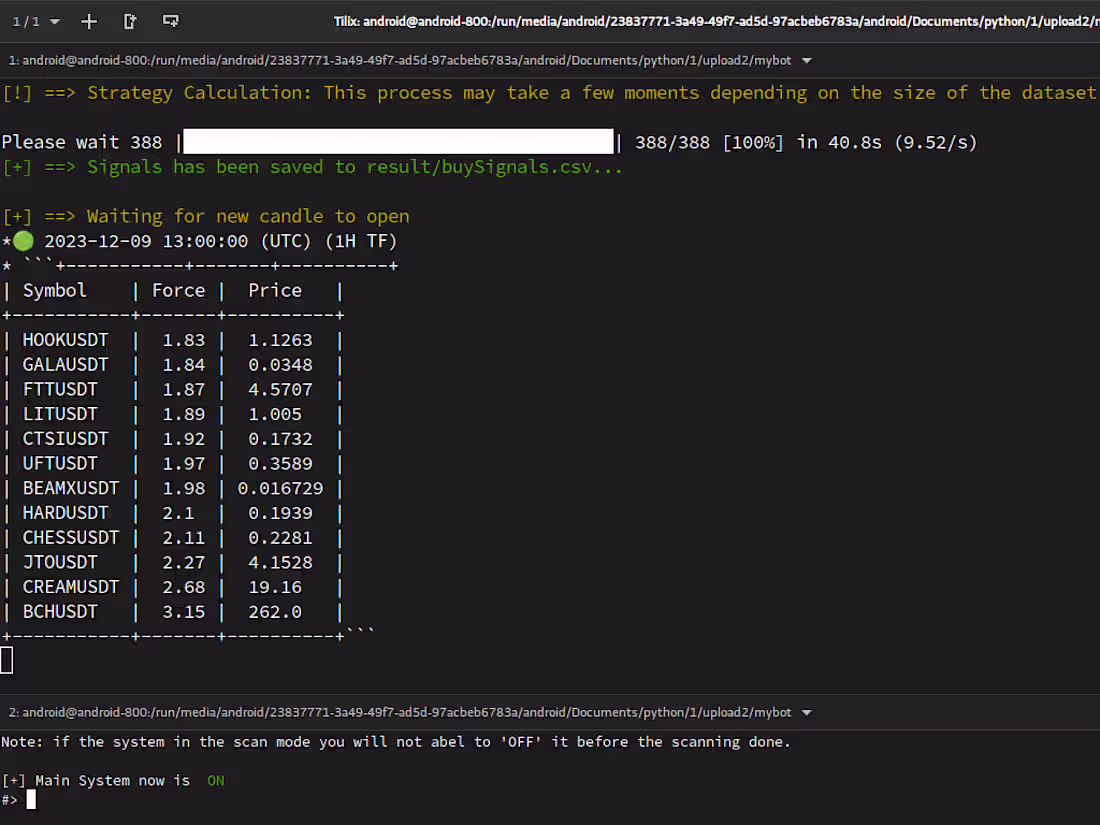Screen dimensions: 1100x825
Task: Select the HOOKUSDT symbol text
Action: (66, 339)
